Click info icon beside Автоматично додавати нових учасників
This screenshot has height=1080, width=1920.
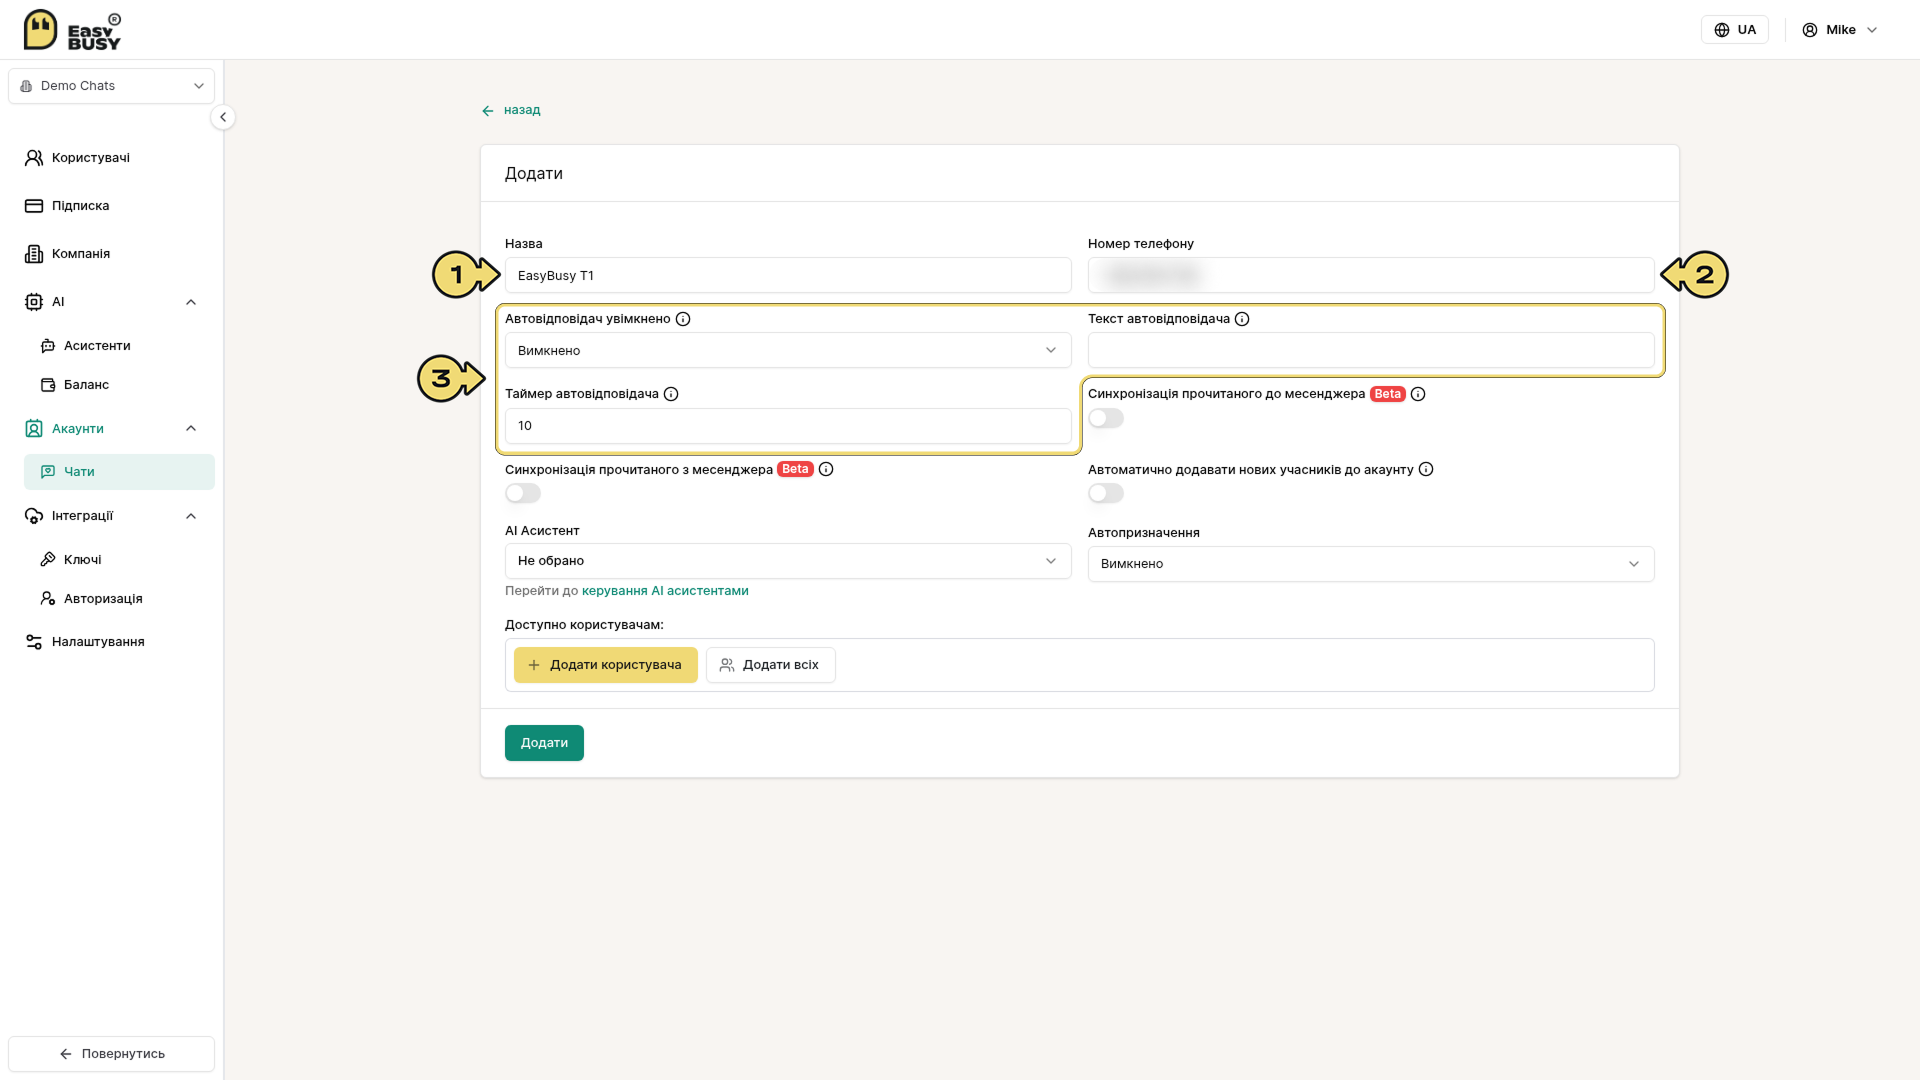1426,469
